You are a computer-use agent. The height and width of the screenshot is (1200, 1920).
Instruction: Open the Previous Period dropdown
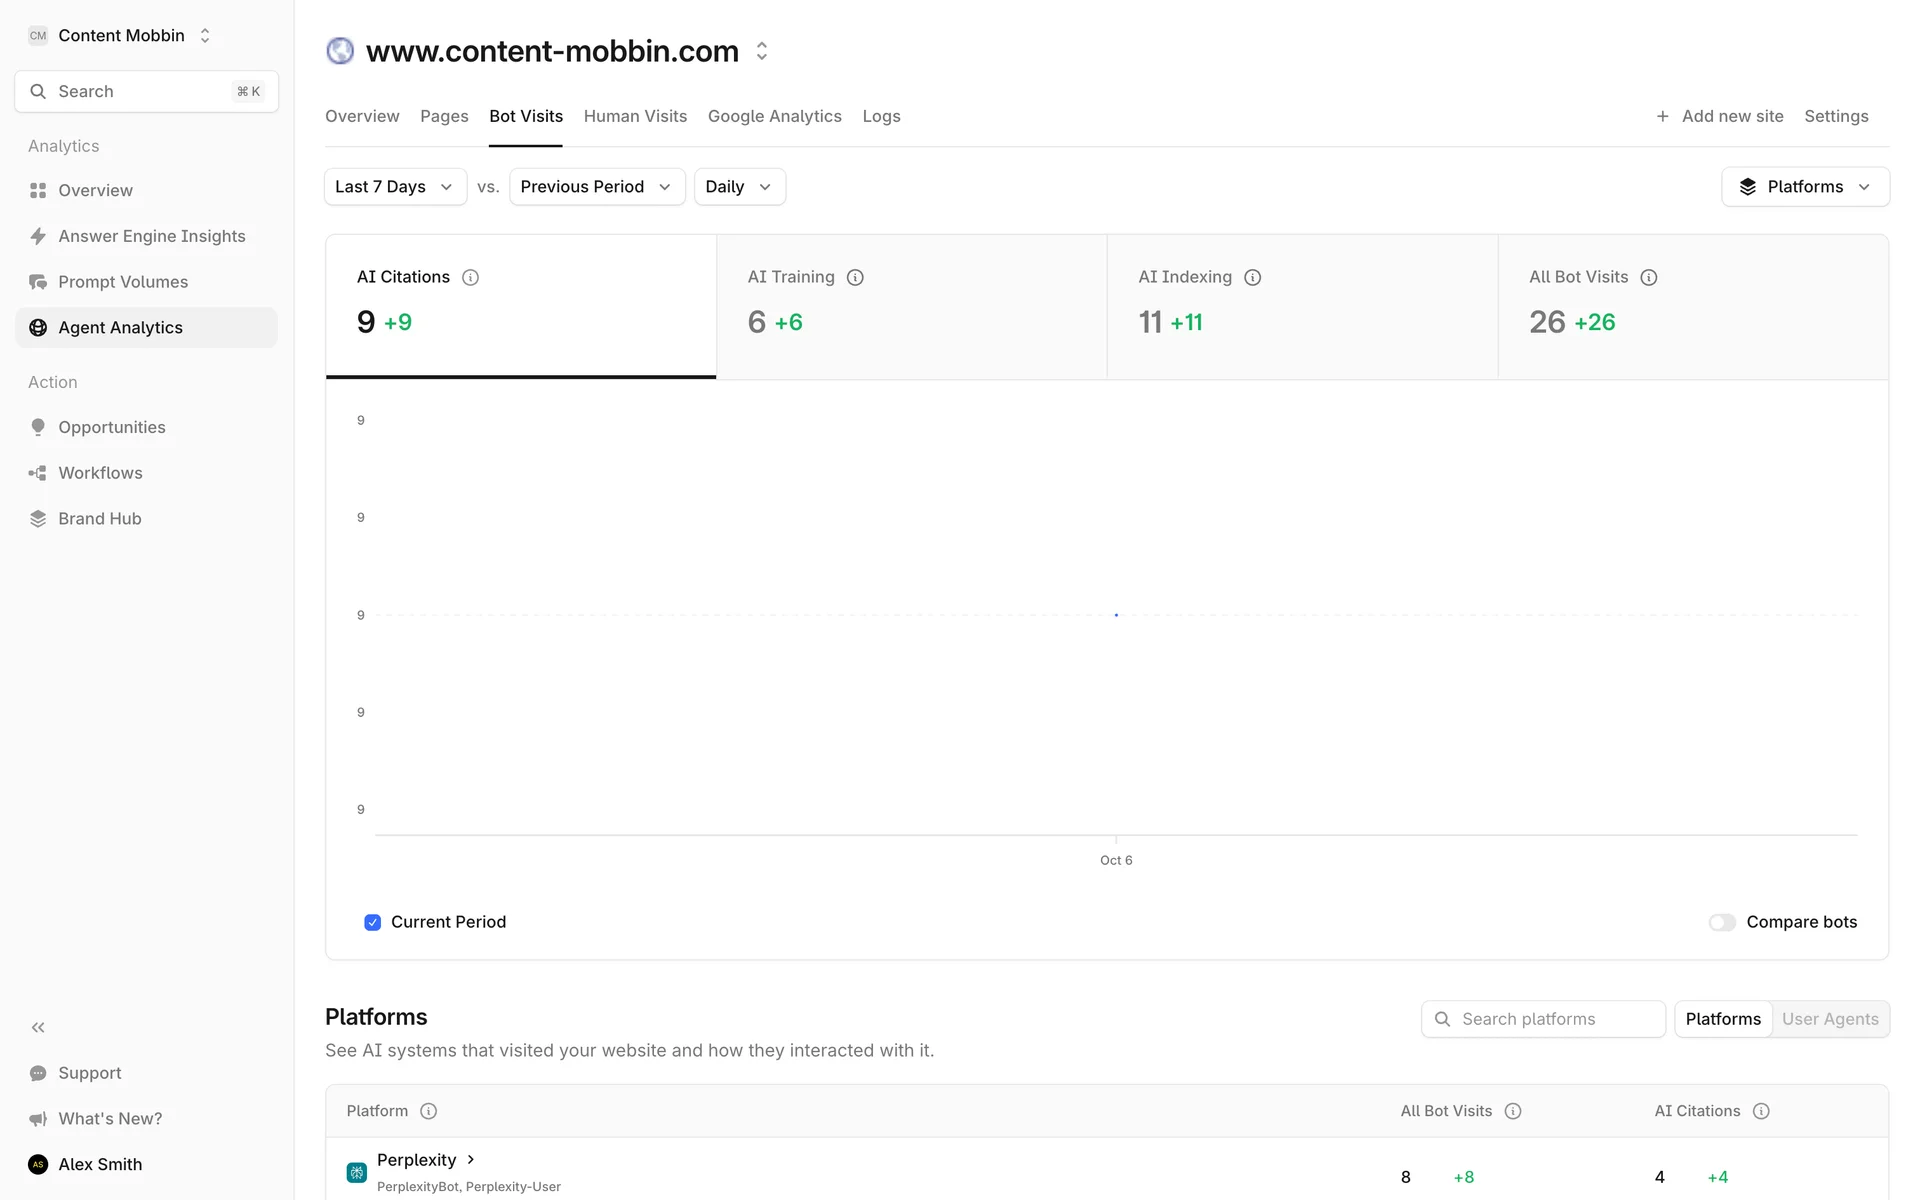tap(596, 187)
